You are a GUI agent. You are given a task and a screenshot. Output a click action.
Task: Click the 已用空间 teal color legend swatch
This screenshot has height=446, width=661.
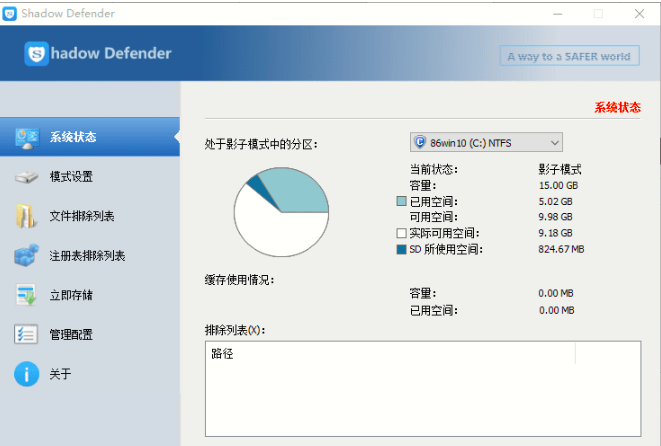coord(401,202)
